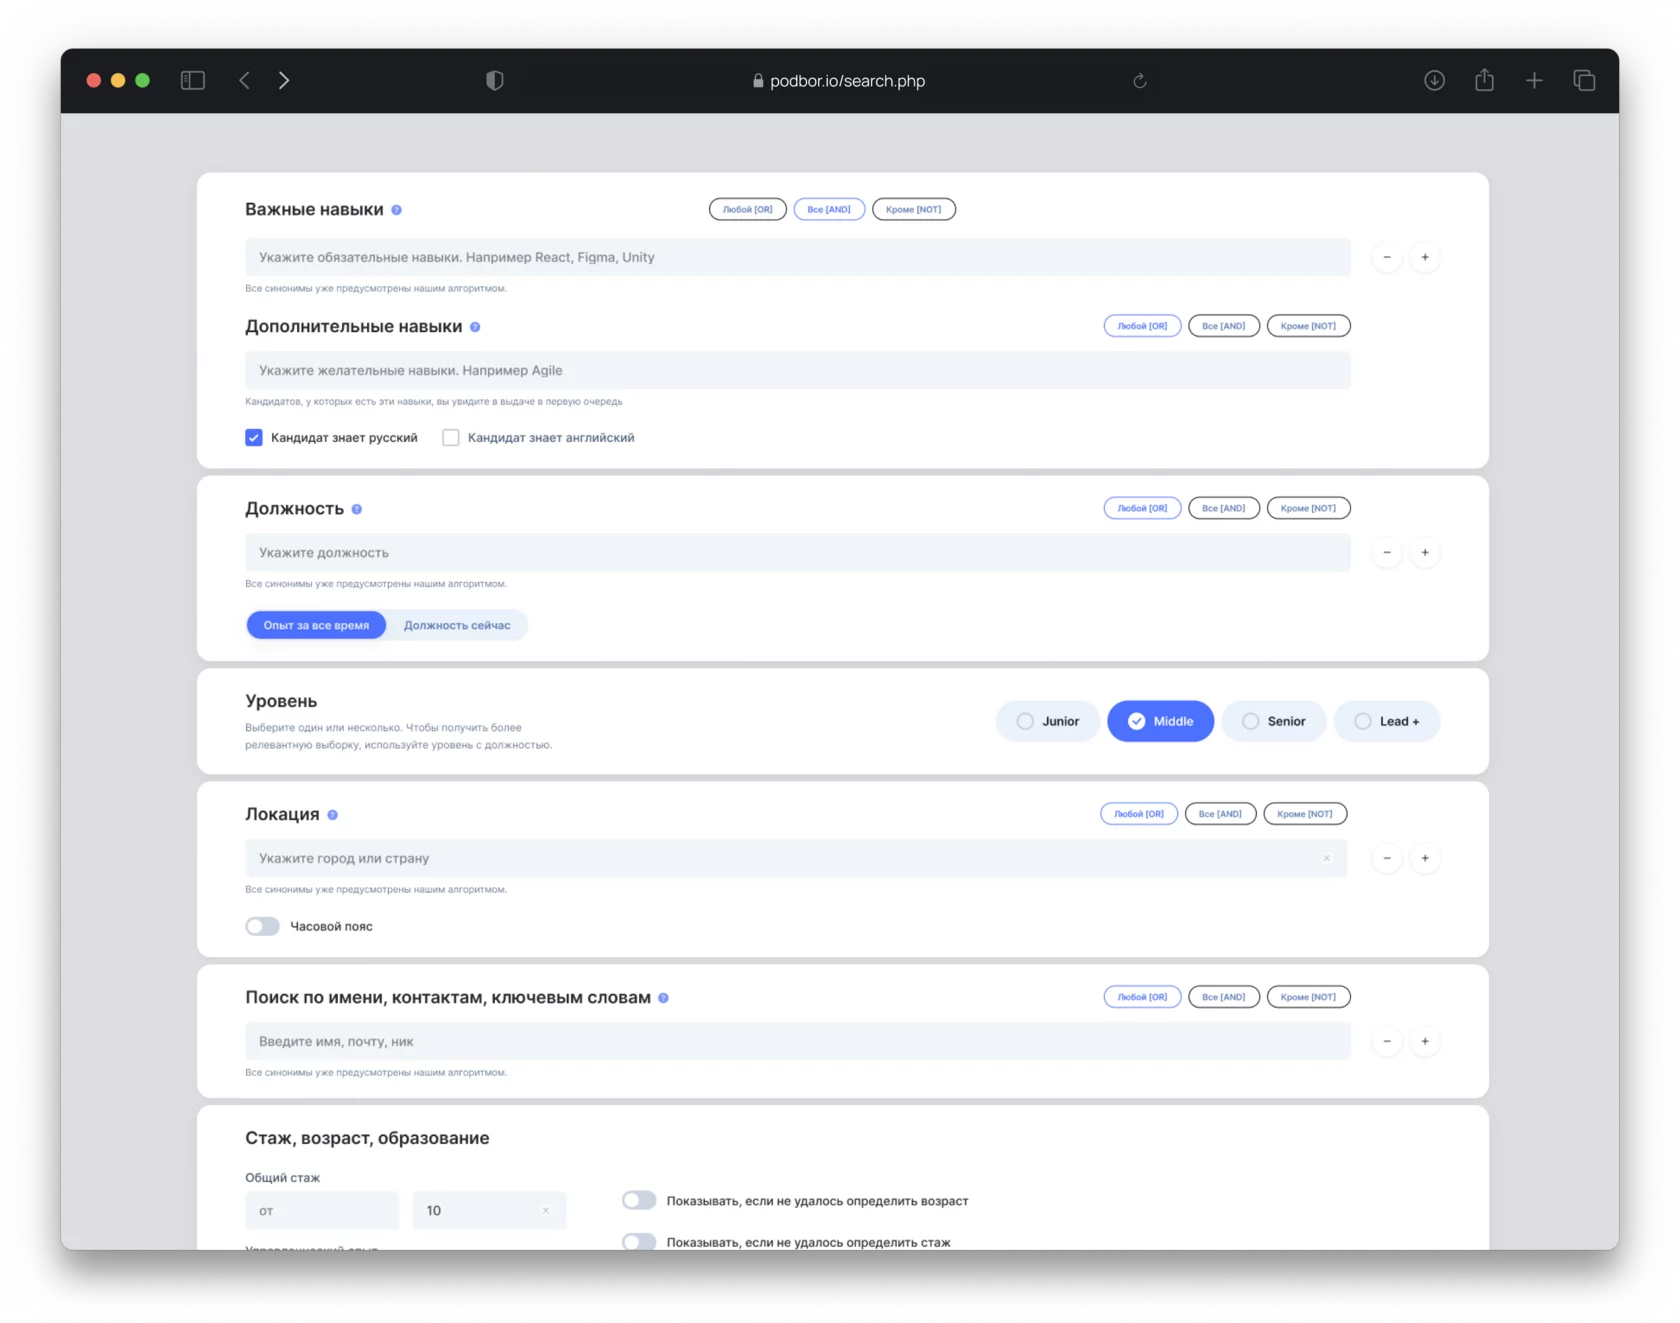Open the browser downloads icon
This screenshot has width=1680, height=1323.
pos(1434,80)
